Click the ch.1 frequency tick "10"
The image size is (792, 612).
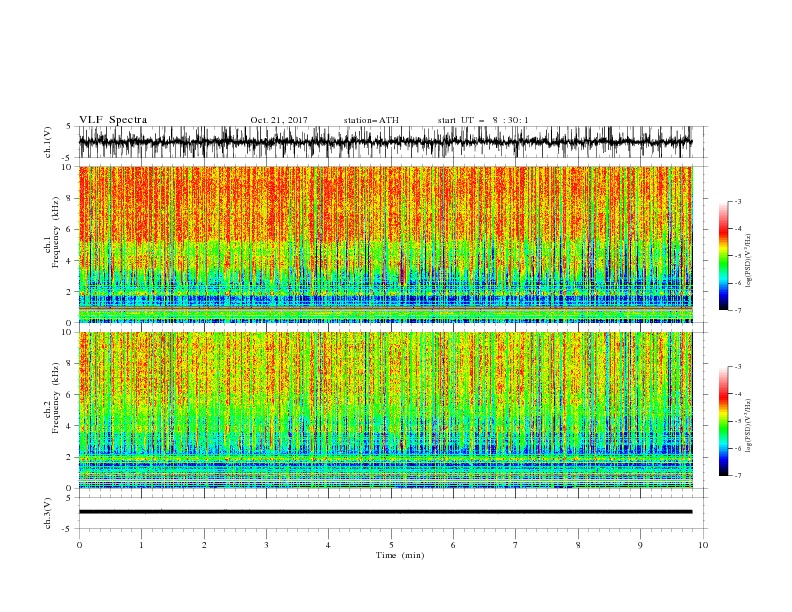(68, 167)
